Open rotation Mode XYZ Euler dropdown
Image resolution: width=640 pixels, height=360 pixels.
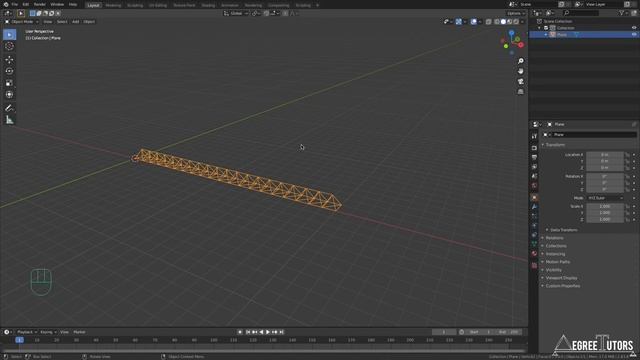(x=605, y=198)
